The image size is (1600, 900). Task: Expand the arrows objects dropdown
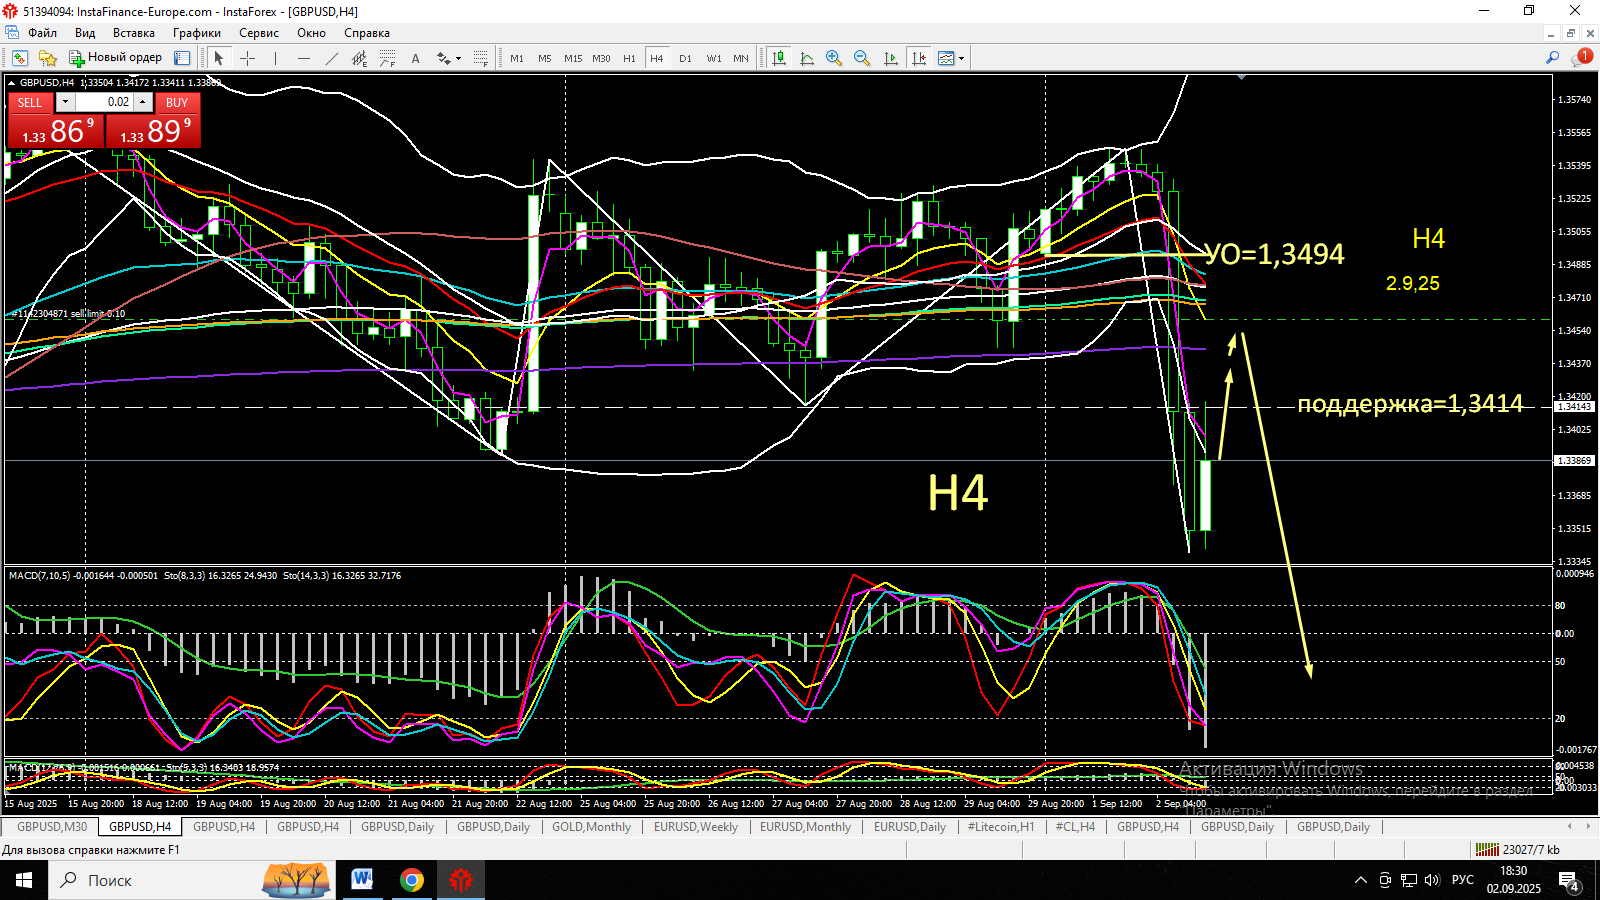[458, 58]
